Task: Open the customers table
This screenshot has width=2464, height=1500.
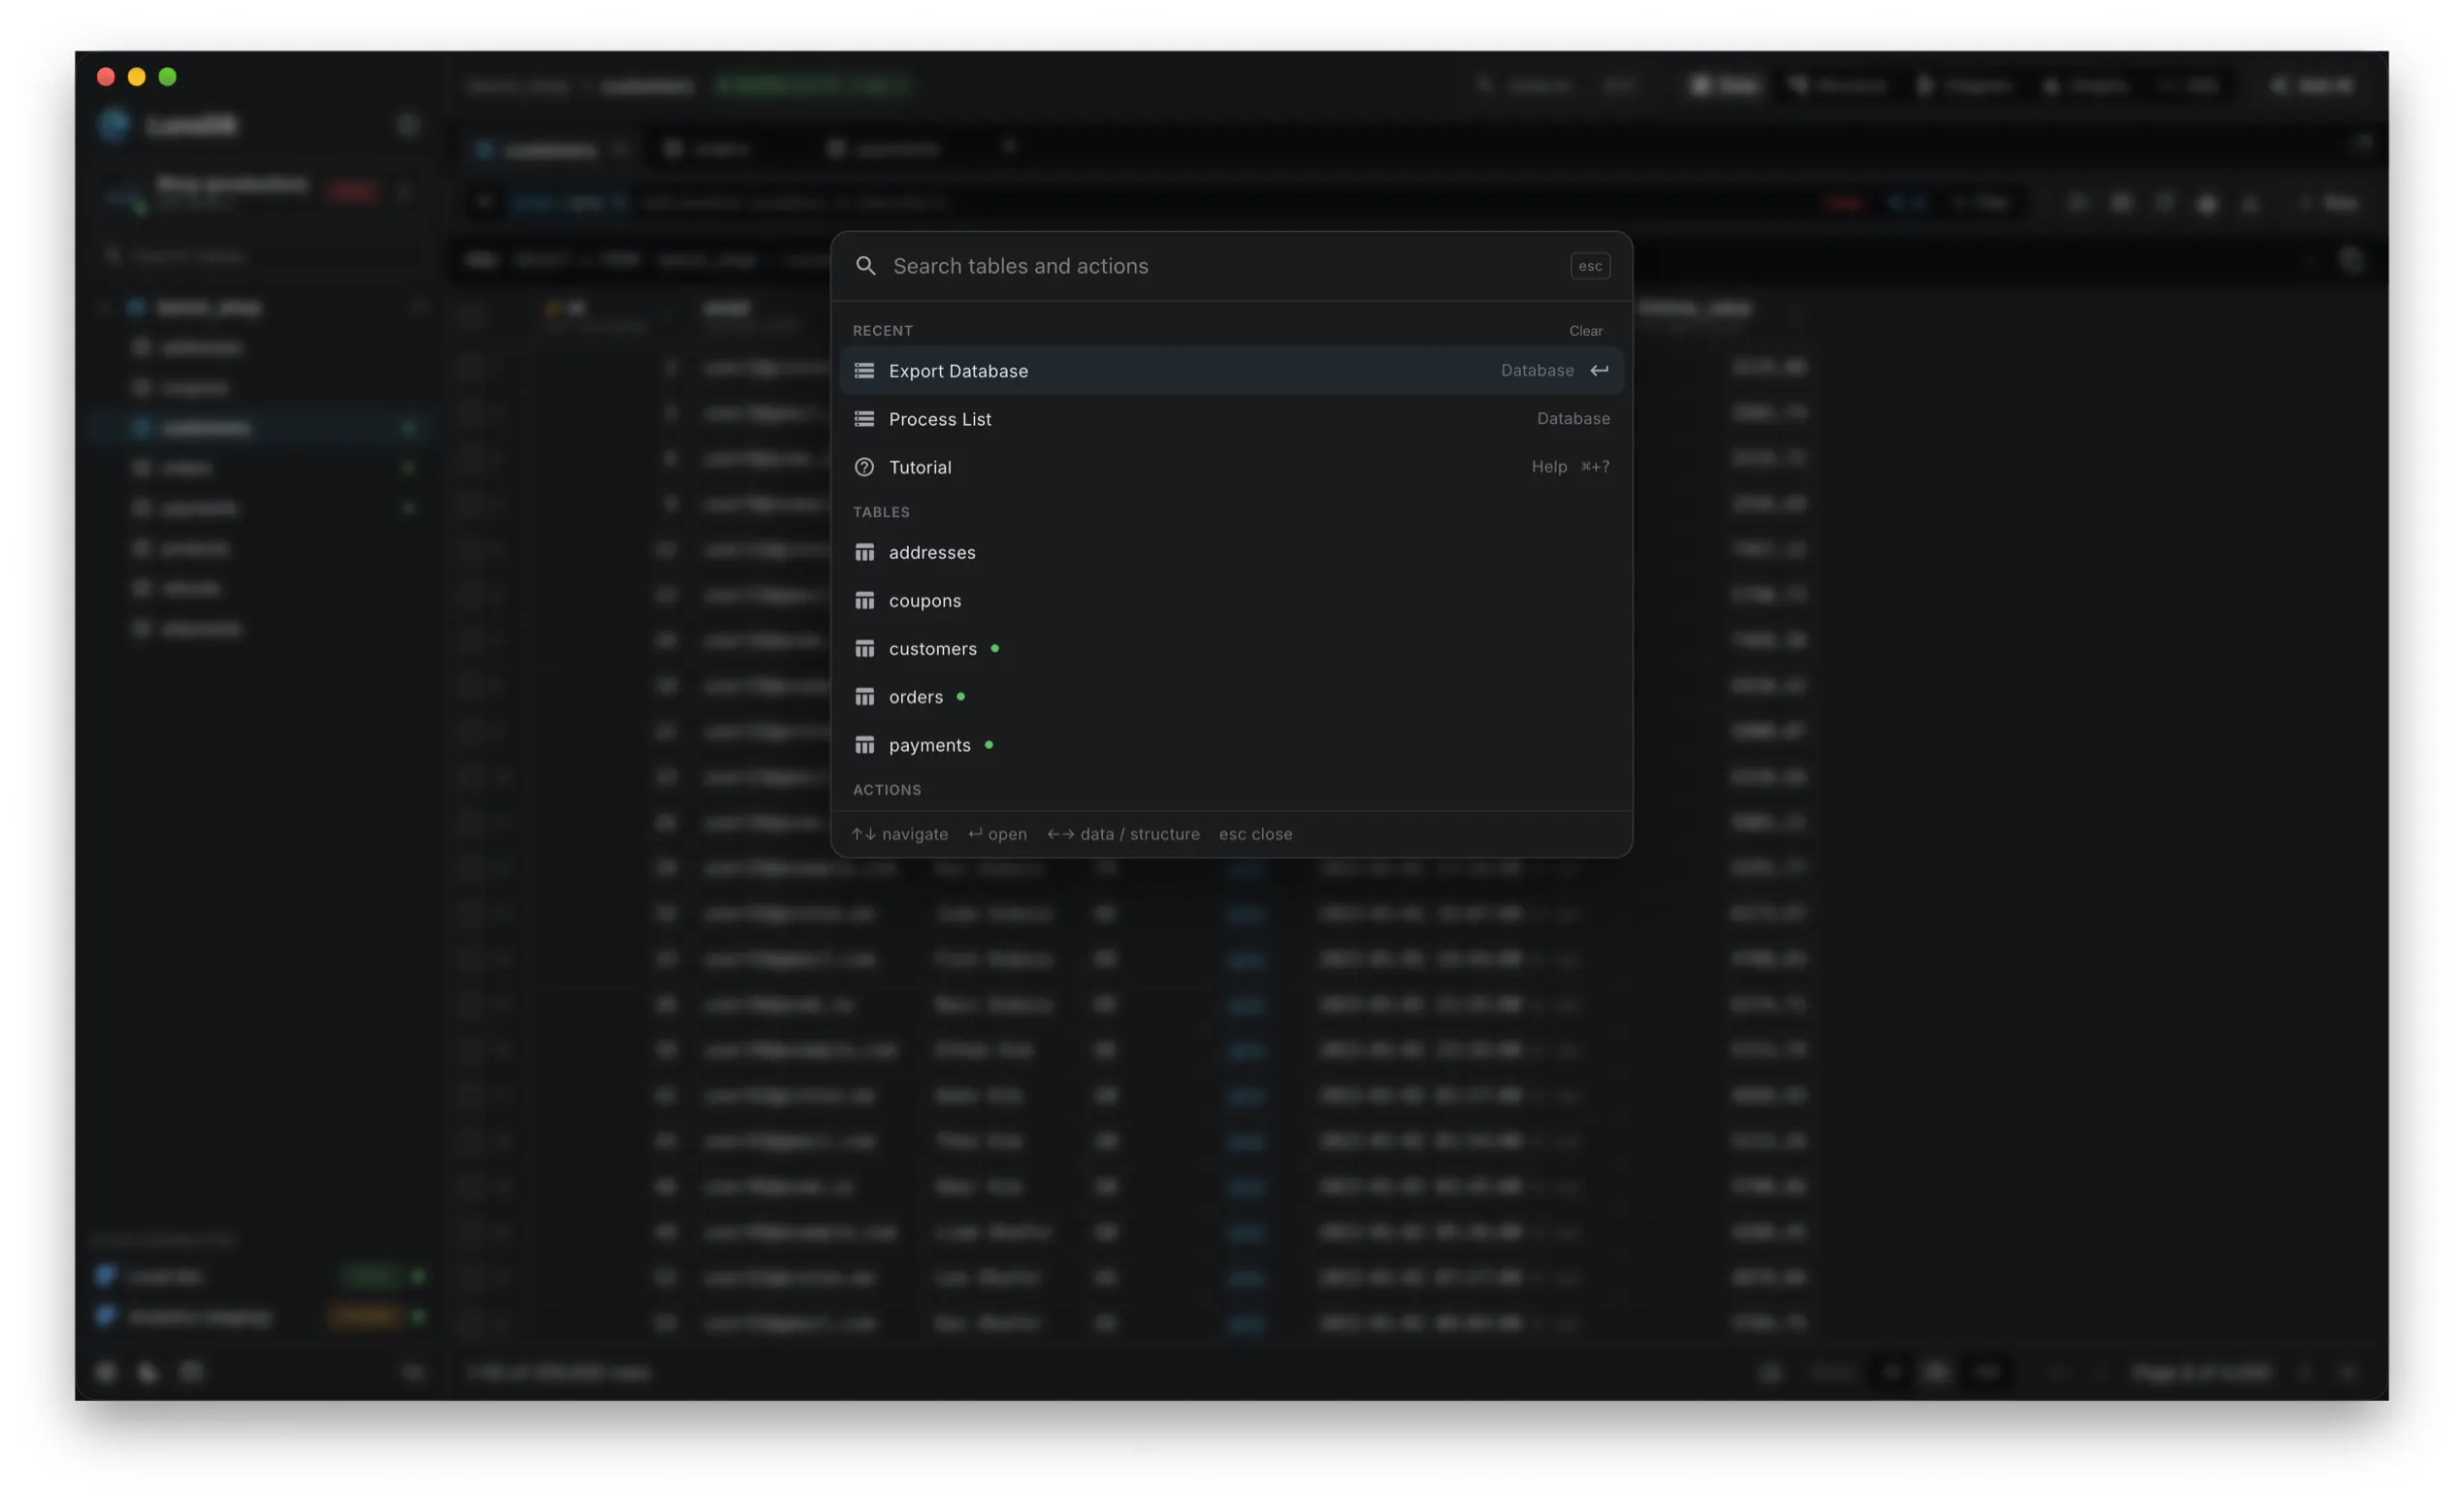Action: tap(1231, 649)
